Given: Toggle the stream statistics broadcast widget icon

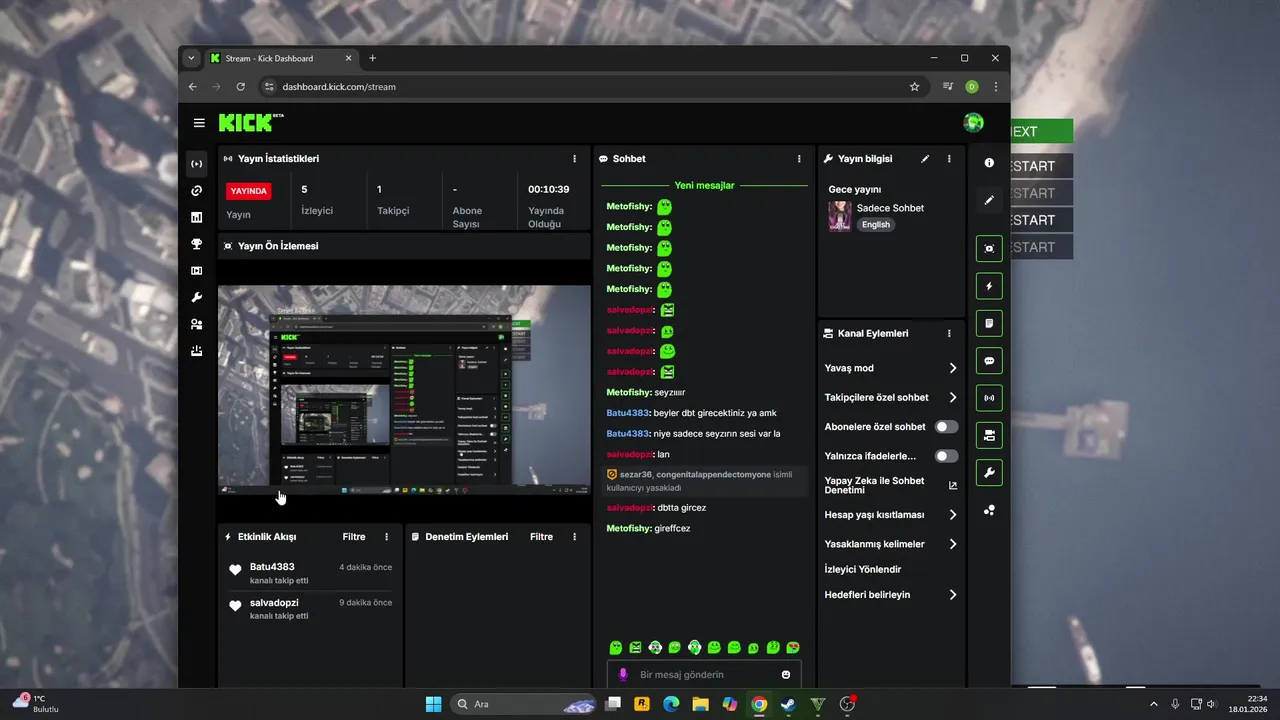Looking at the screenshot, I should (989, 398).
